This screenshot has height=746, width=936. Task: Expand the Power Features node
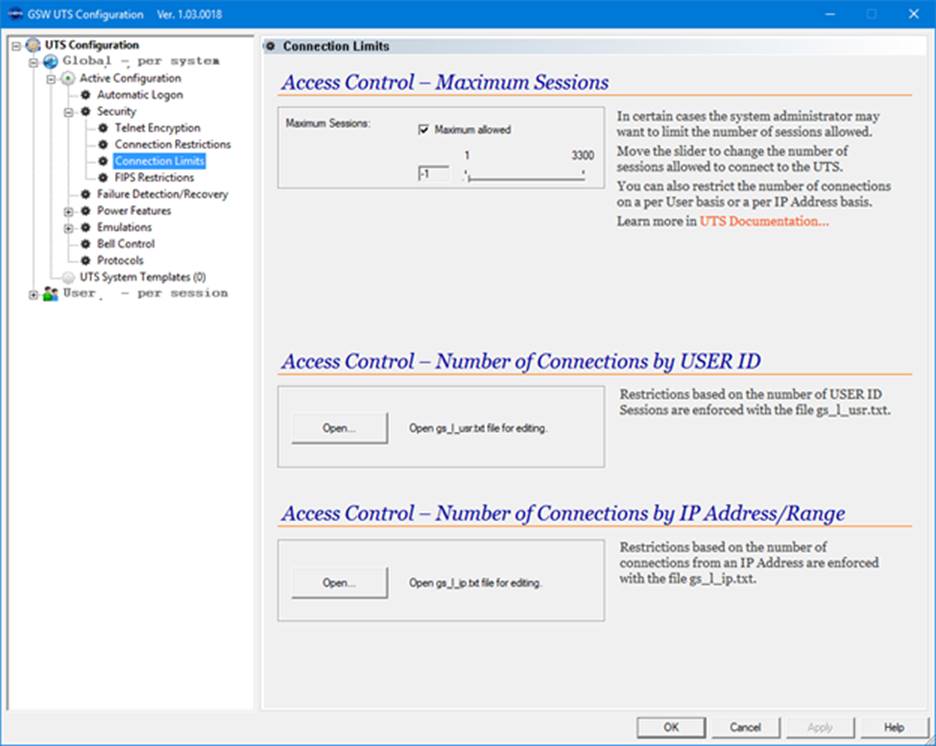point(69,211)
